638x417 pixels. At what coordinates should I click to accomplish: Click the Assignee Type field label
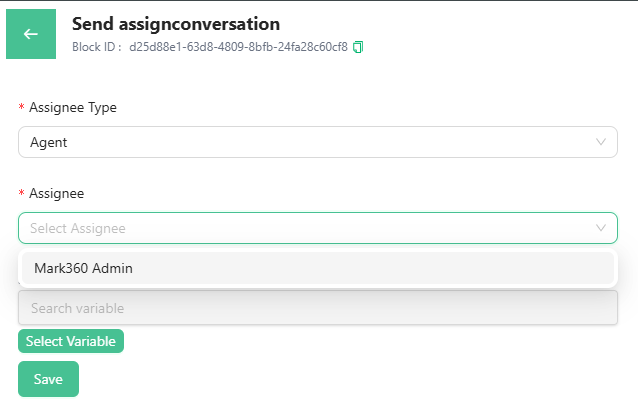pos(73,107)
